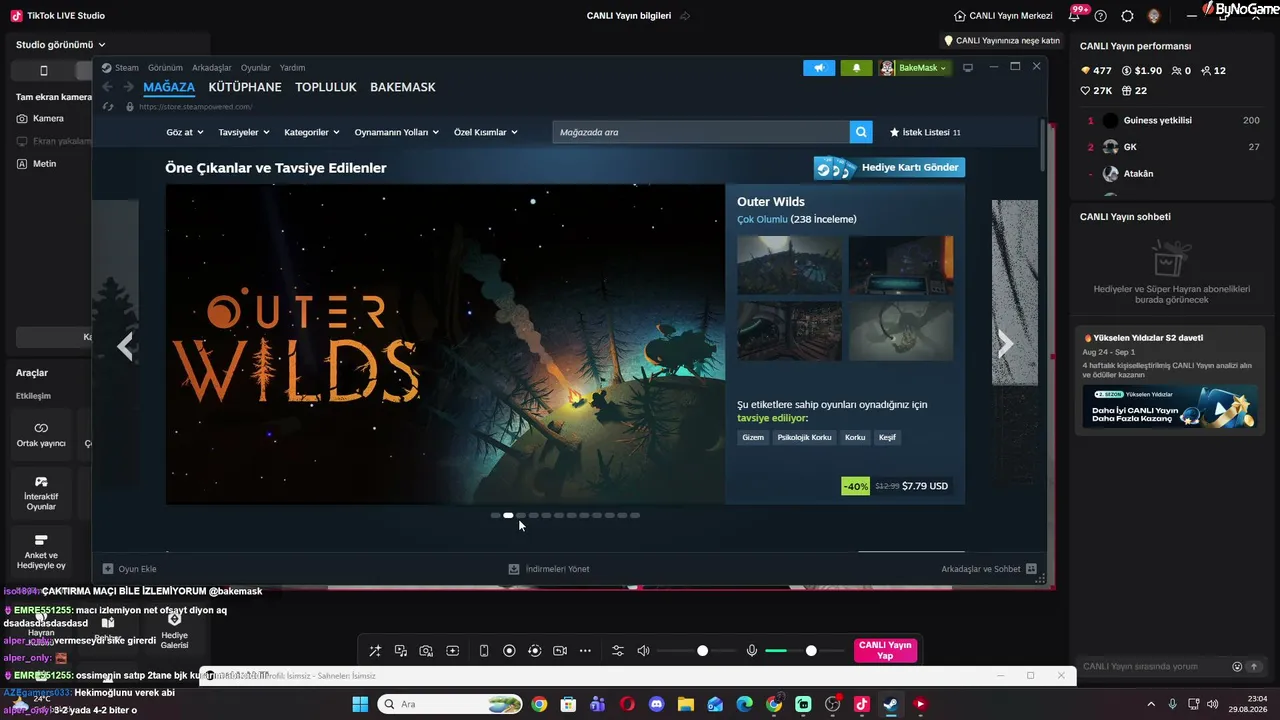Viewport: 1280px width, 720px height.
Task: Open Discord from the taskbar
Action: click(656, 704)
